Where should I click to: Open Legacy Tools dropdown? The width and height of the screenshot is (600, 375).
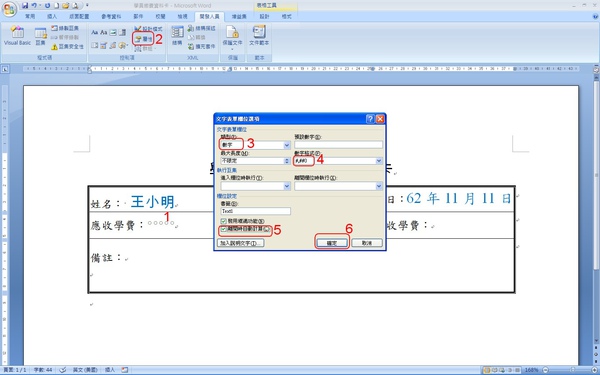(123, 46)
